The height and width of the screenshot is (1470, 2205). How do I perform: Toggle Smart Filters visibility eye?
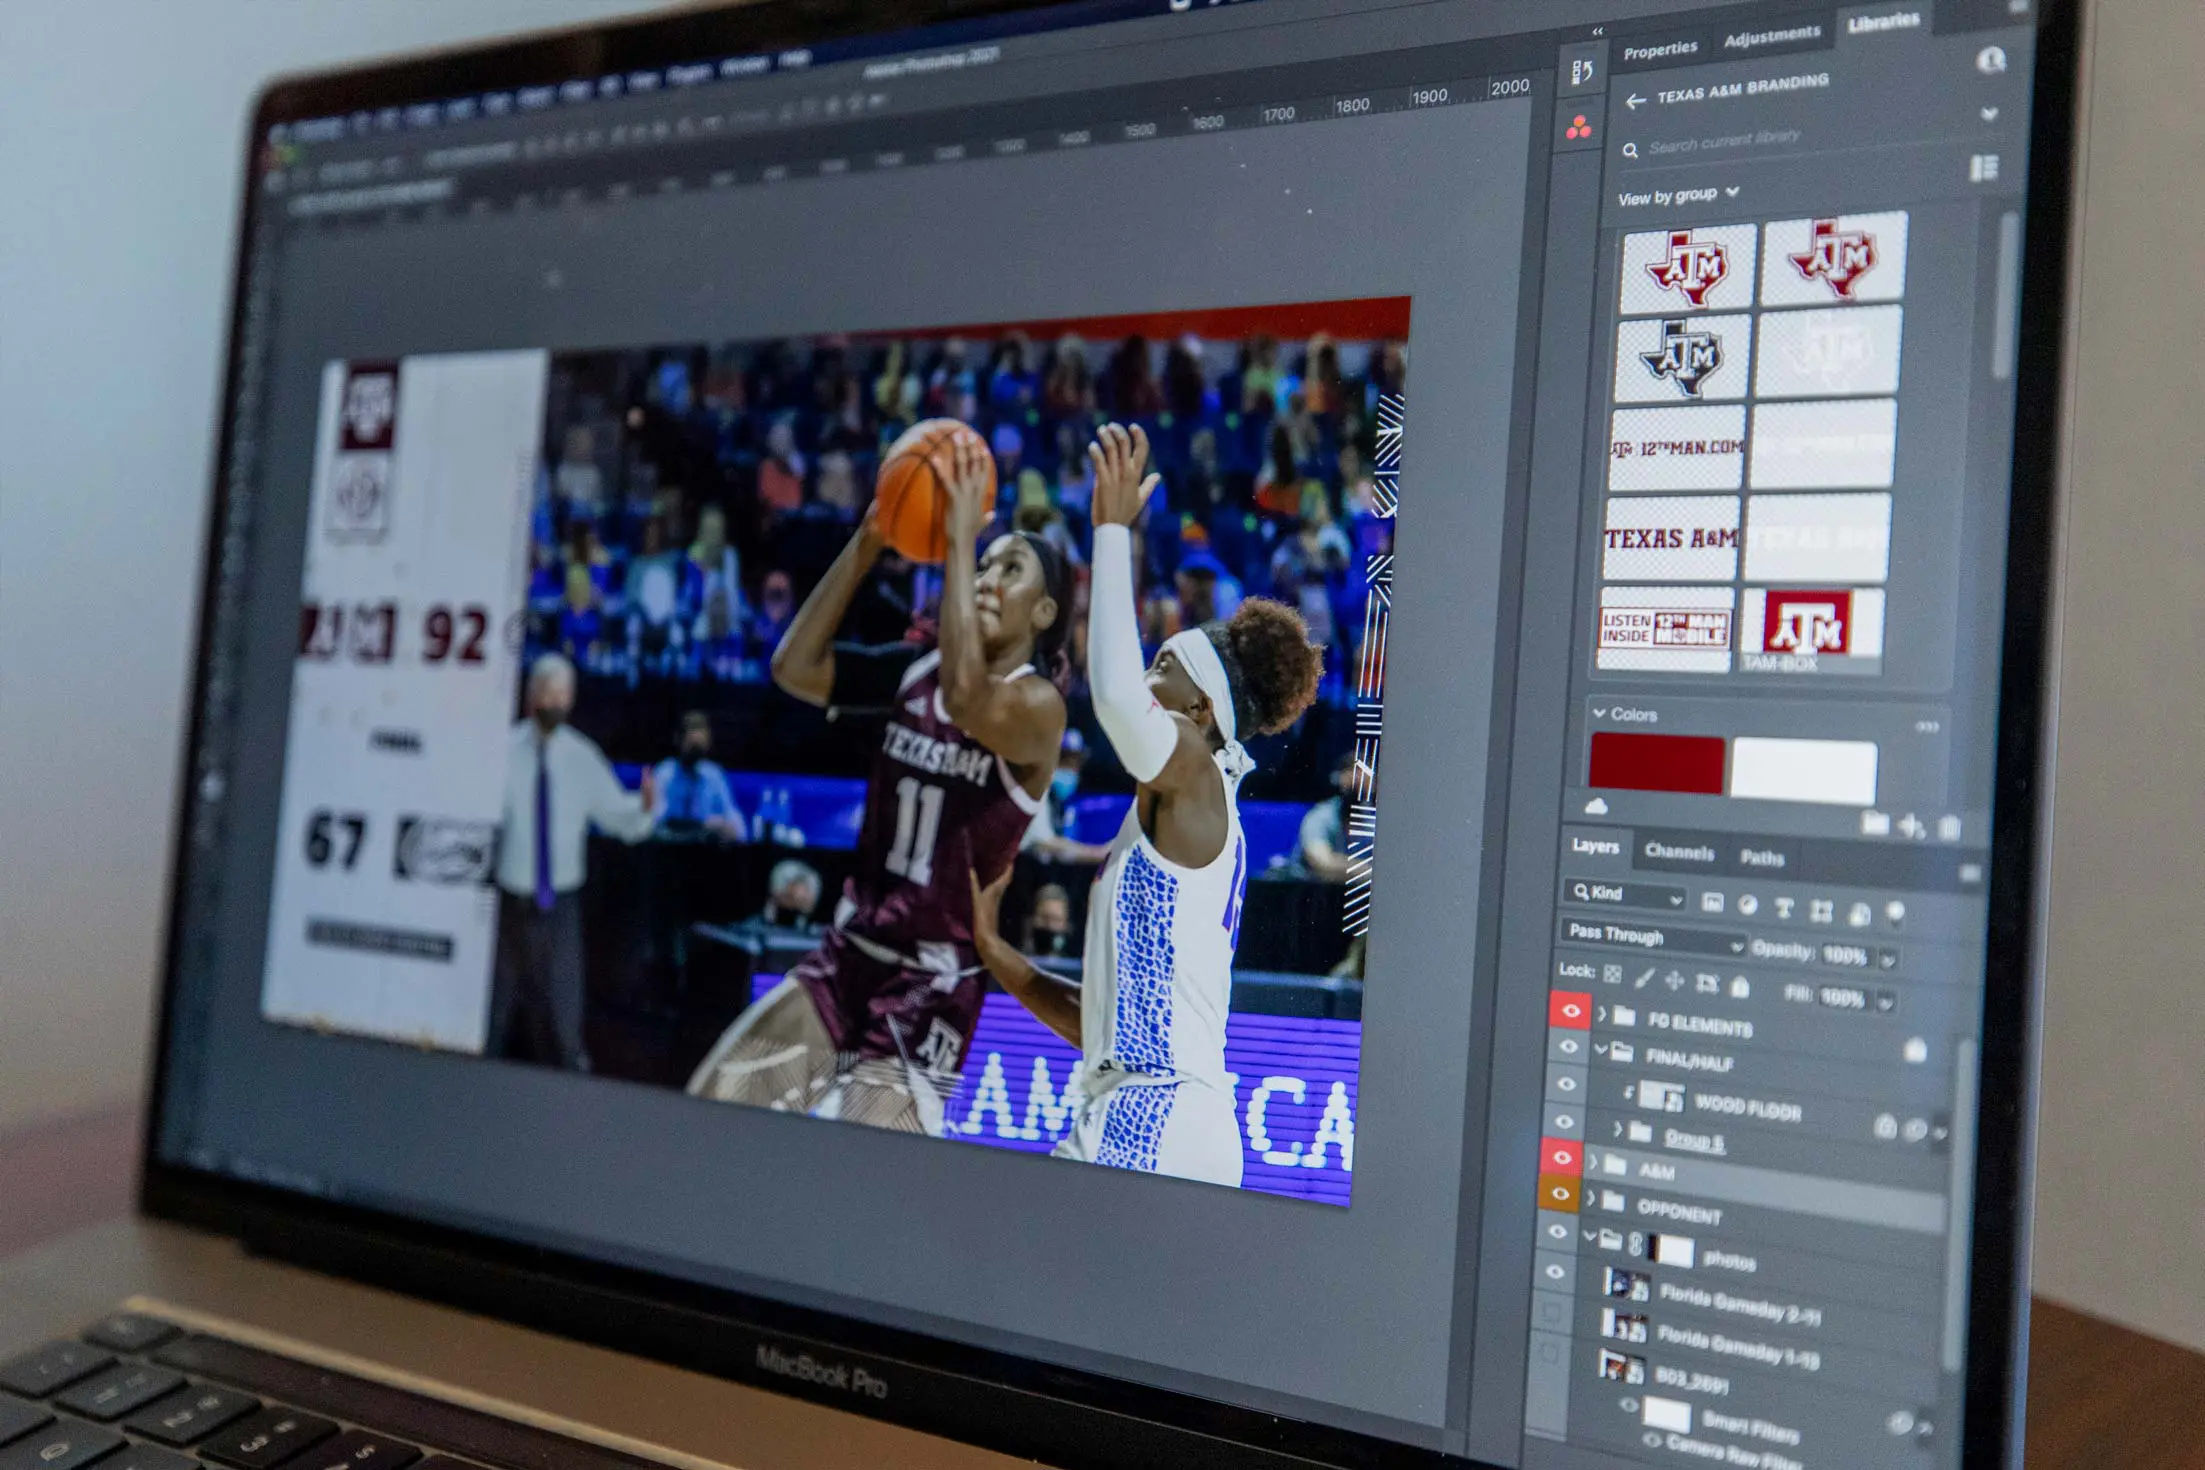tap(1628, 1405)
